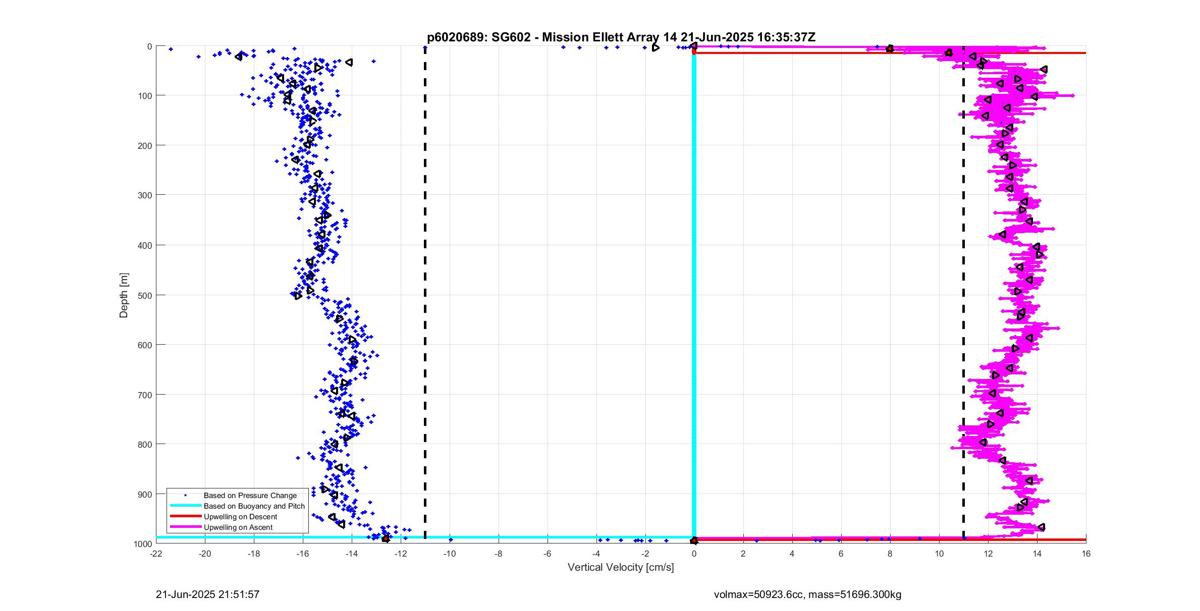Click the black dashed line at -11 cm/s
This screenshot has height=611, width=1200.
(425, 294)
